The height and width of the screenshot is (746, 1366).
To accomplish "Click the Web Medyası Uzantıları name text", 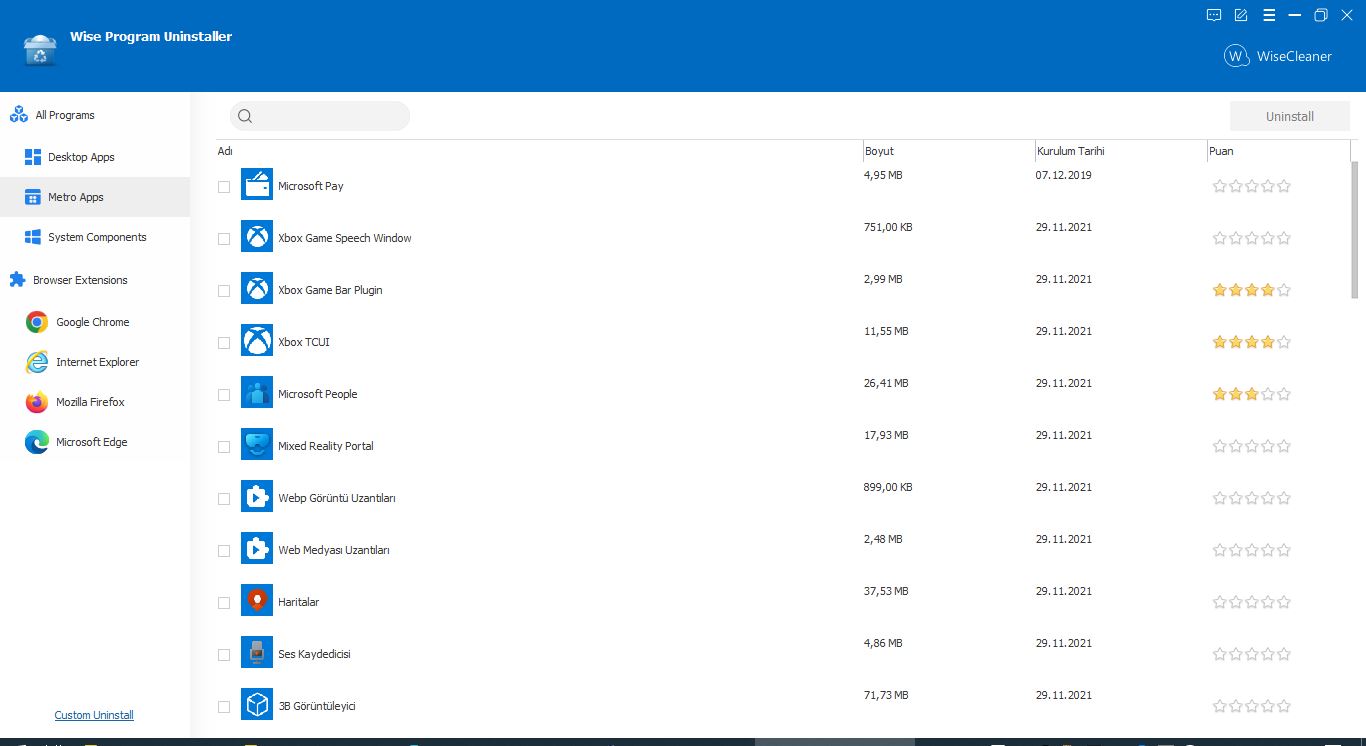I will [334, 550].
